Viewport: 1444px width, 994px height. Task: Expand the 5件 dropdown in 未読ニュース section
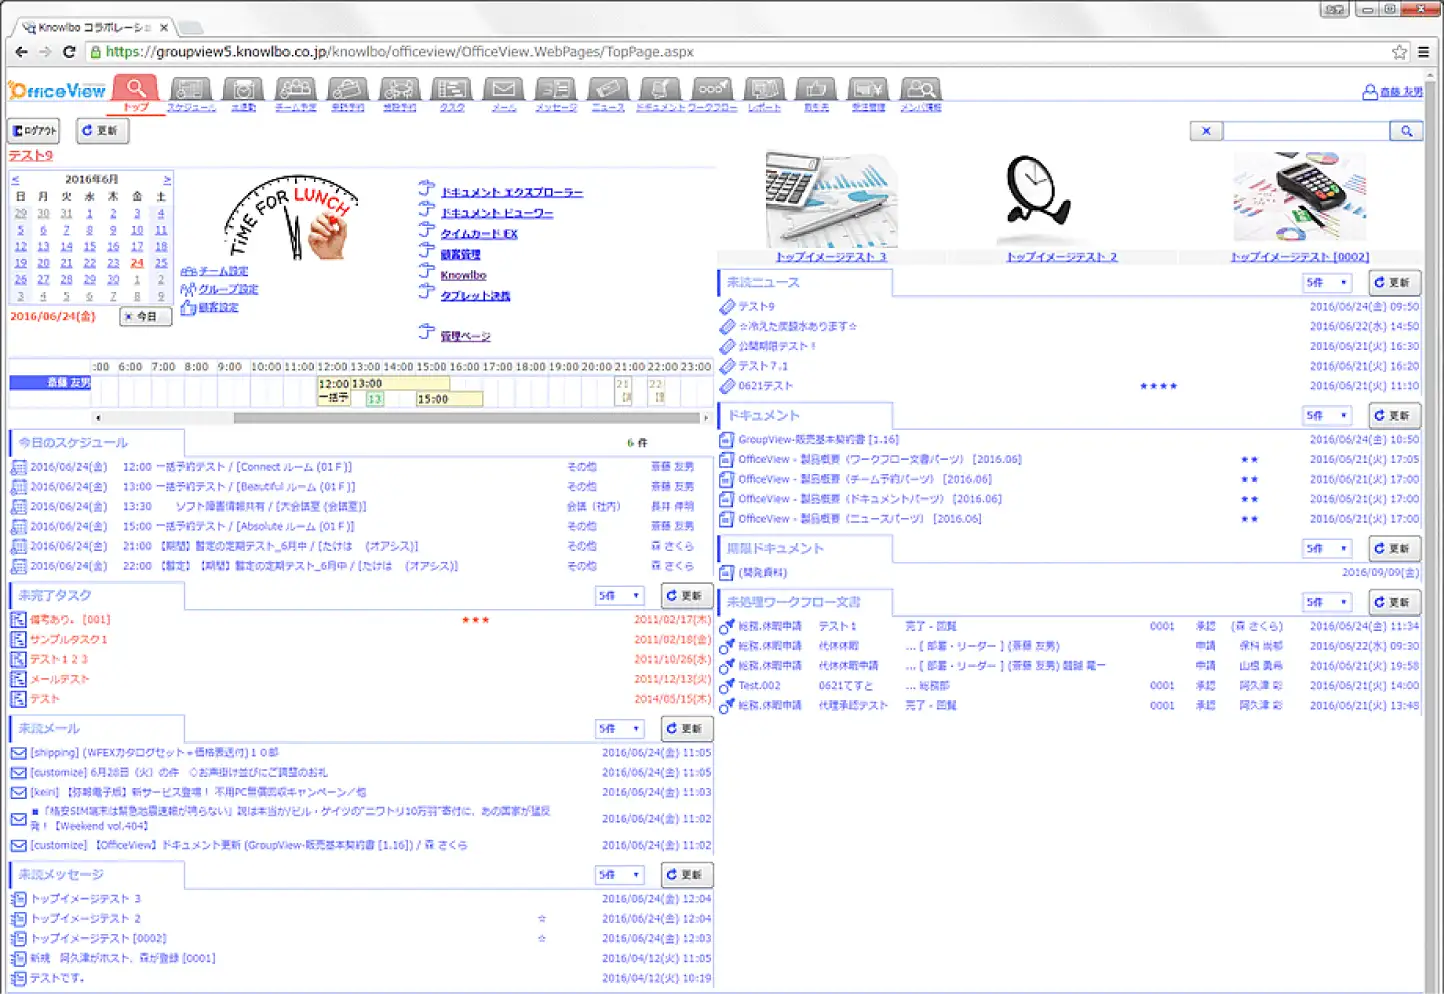click(1327, 283)
